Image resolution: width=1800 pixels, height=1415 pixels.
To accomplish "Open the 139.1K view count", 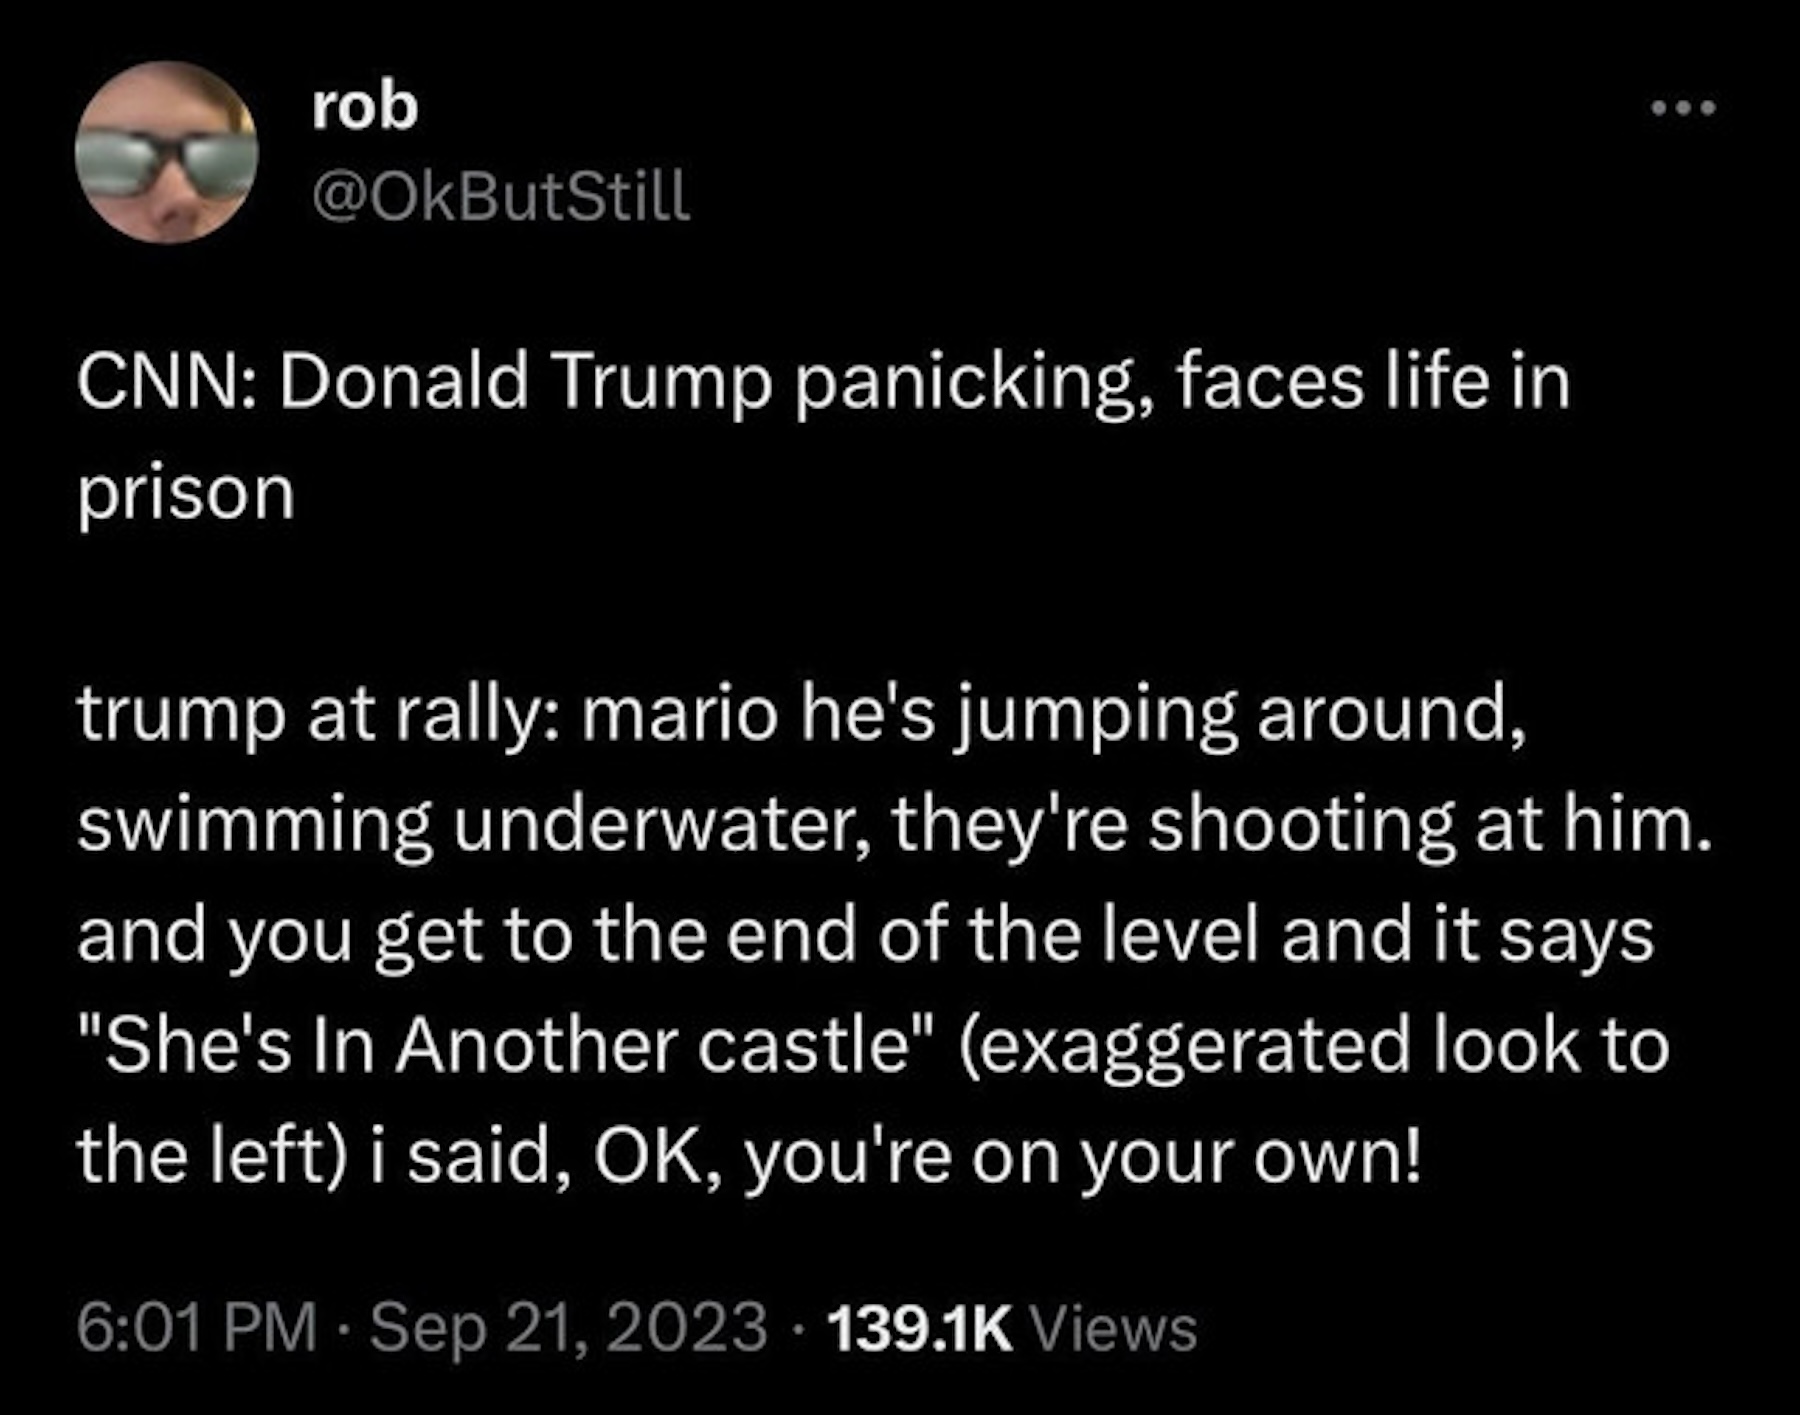I will click(920, 1329).
